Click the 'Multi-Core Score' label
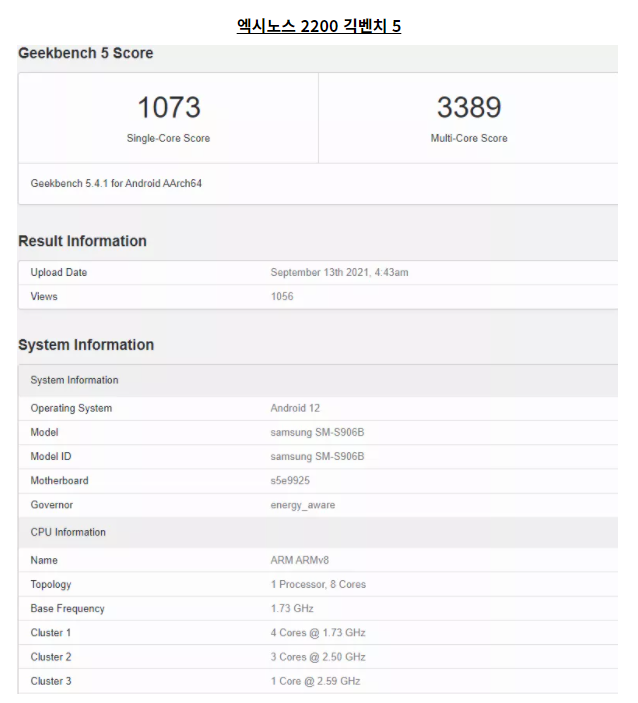Image resolution: width=638 pixels, height=703 pixels. click(x=469, y=138)
